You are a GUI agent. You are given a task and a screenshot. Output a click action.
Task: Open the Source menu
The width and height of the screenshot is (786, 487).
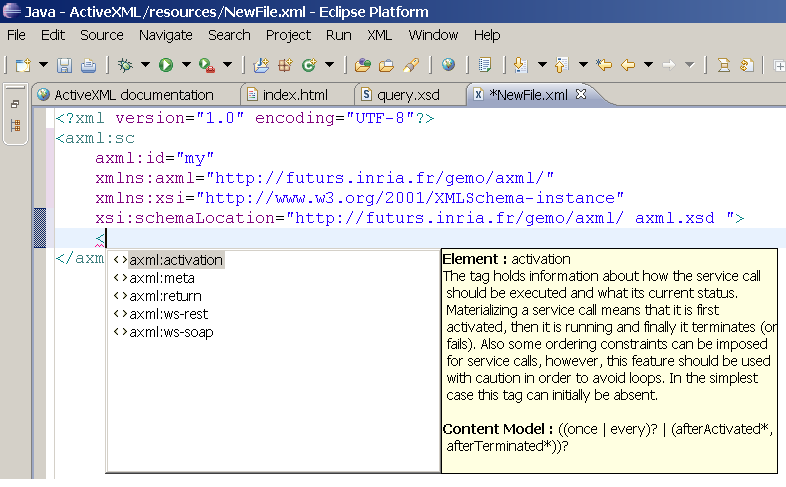click(102, 35)
